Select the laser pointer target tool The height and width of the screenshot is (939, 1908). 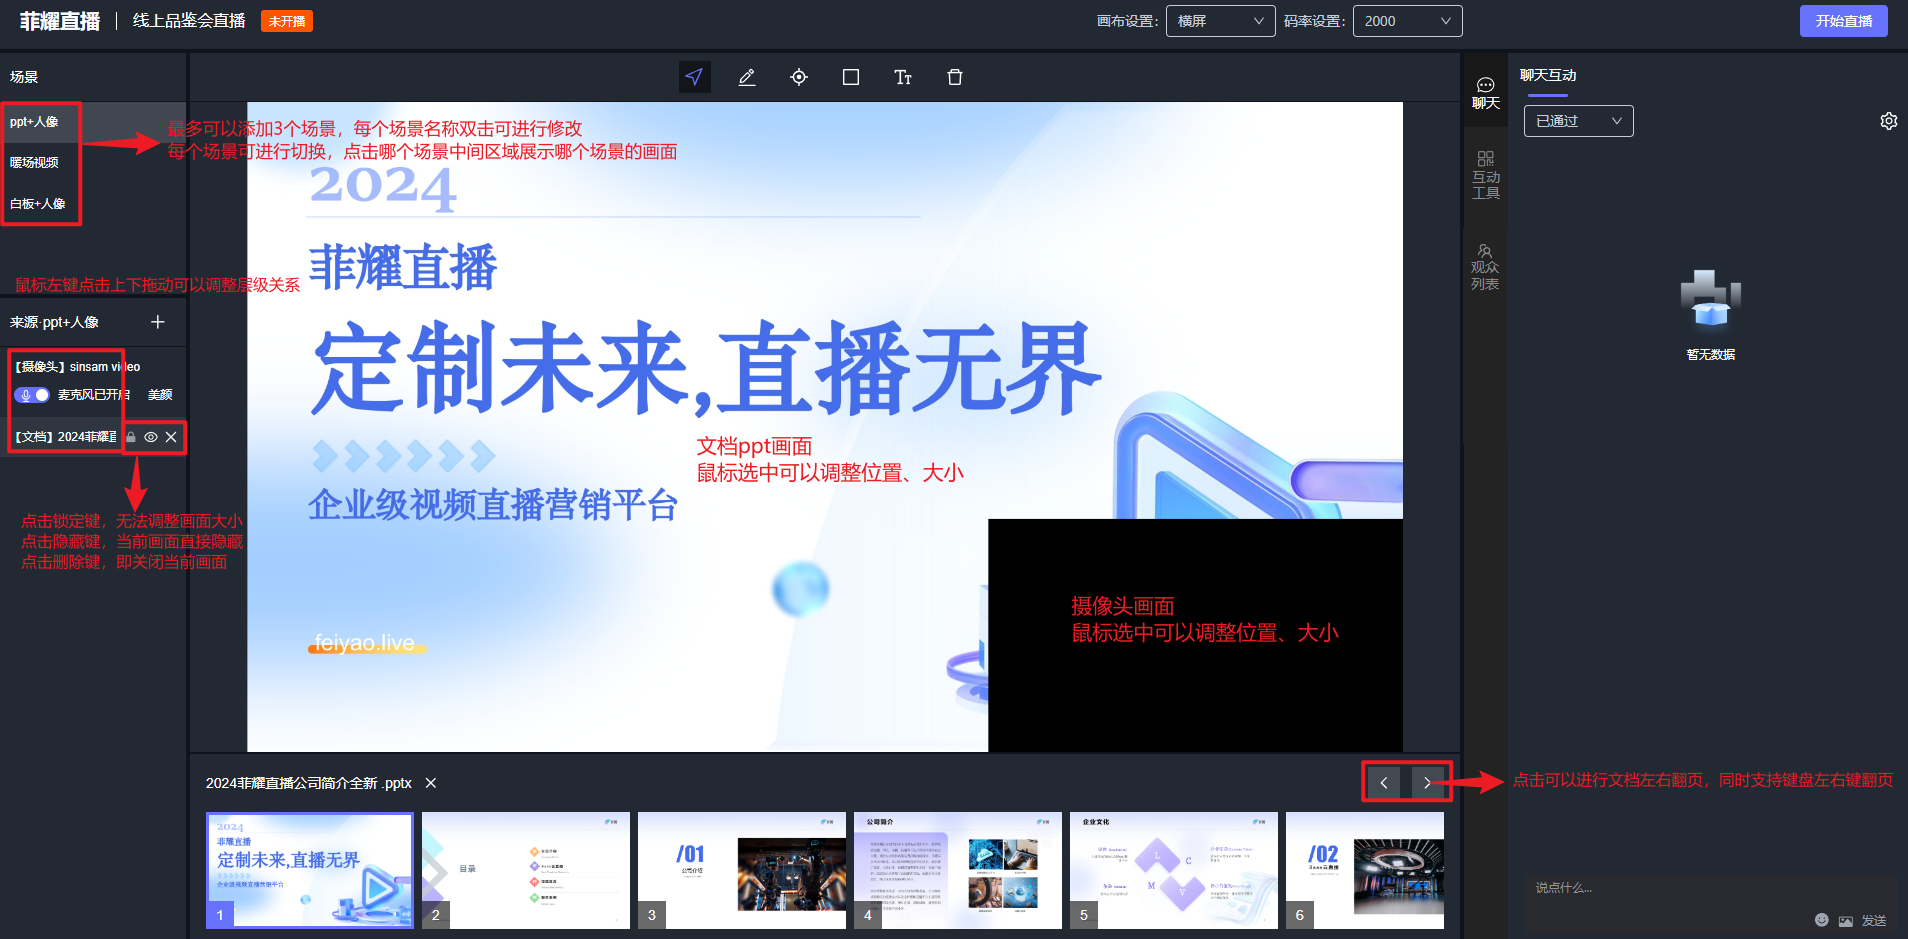799,77
